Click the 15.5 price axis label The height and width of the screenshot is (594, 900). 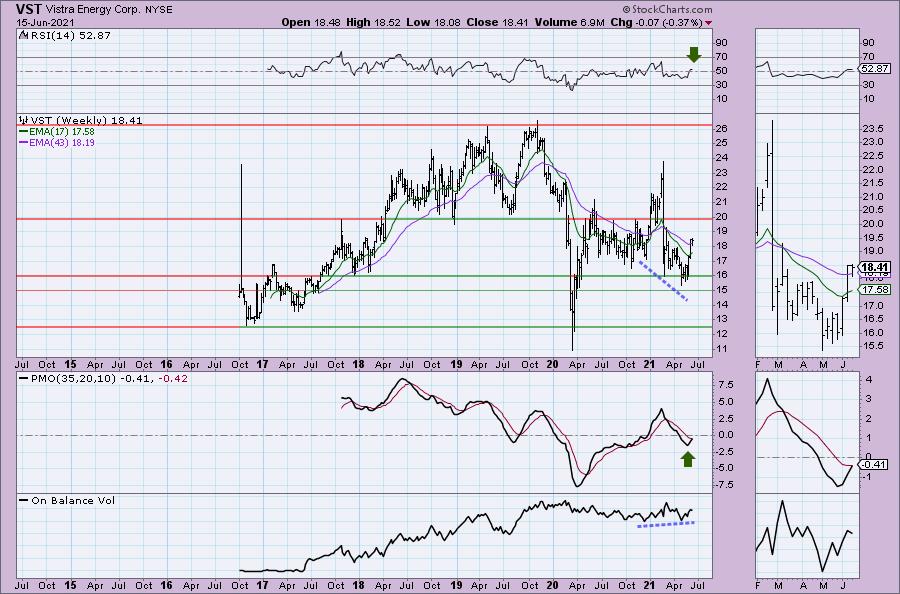pos(872,346)
